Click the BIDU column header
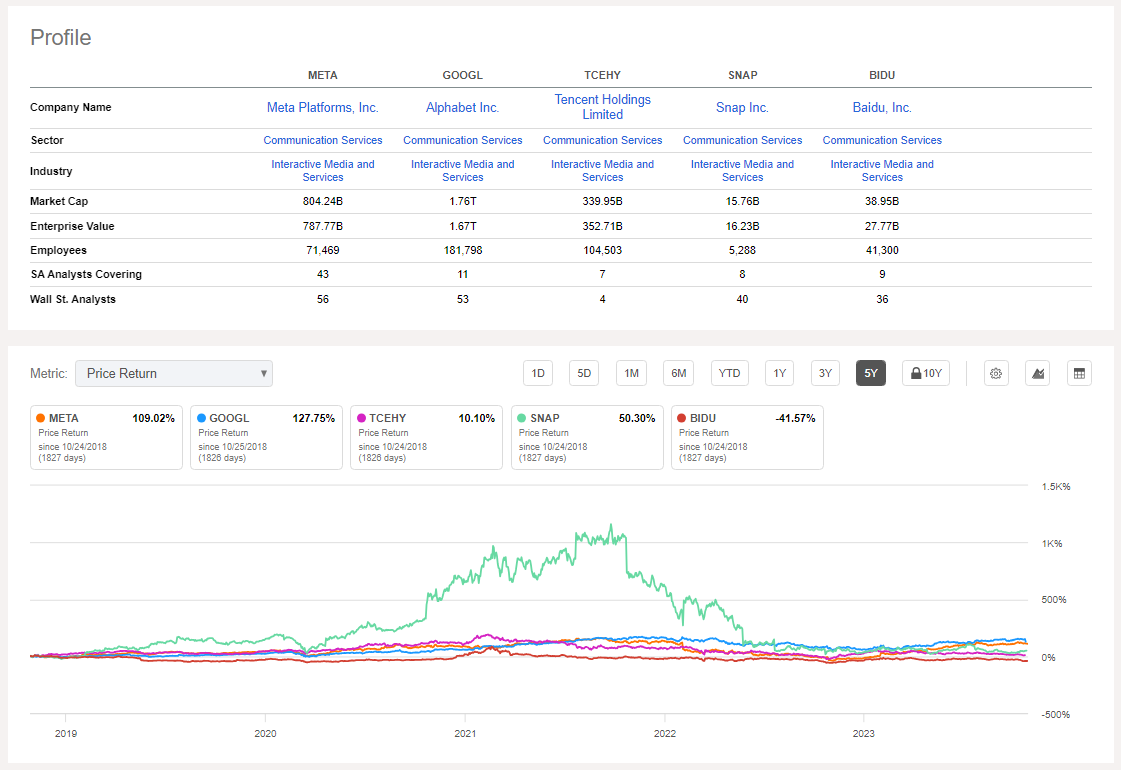1121x770 pixels. pyautogui.click(x=882, y=75)
